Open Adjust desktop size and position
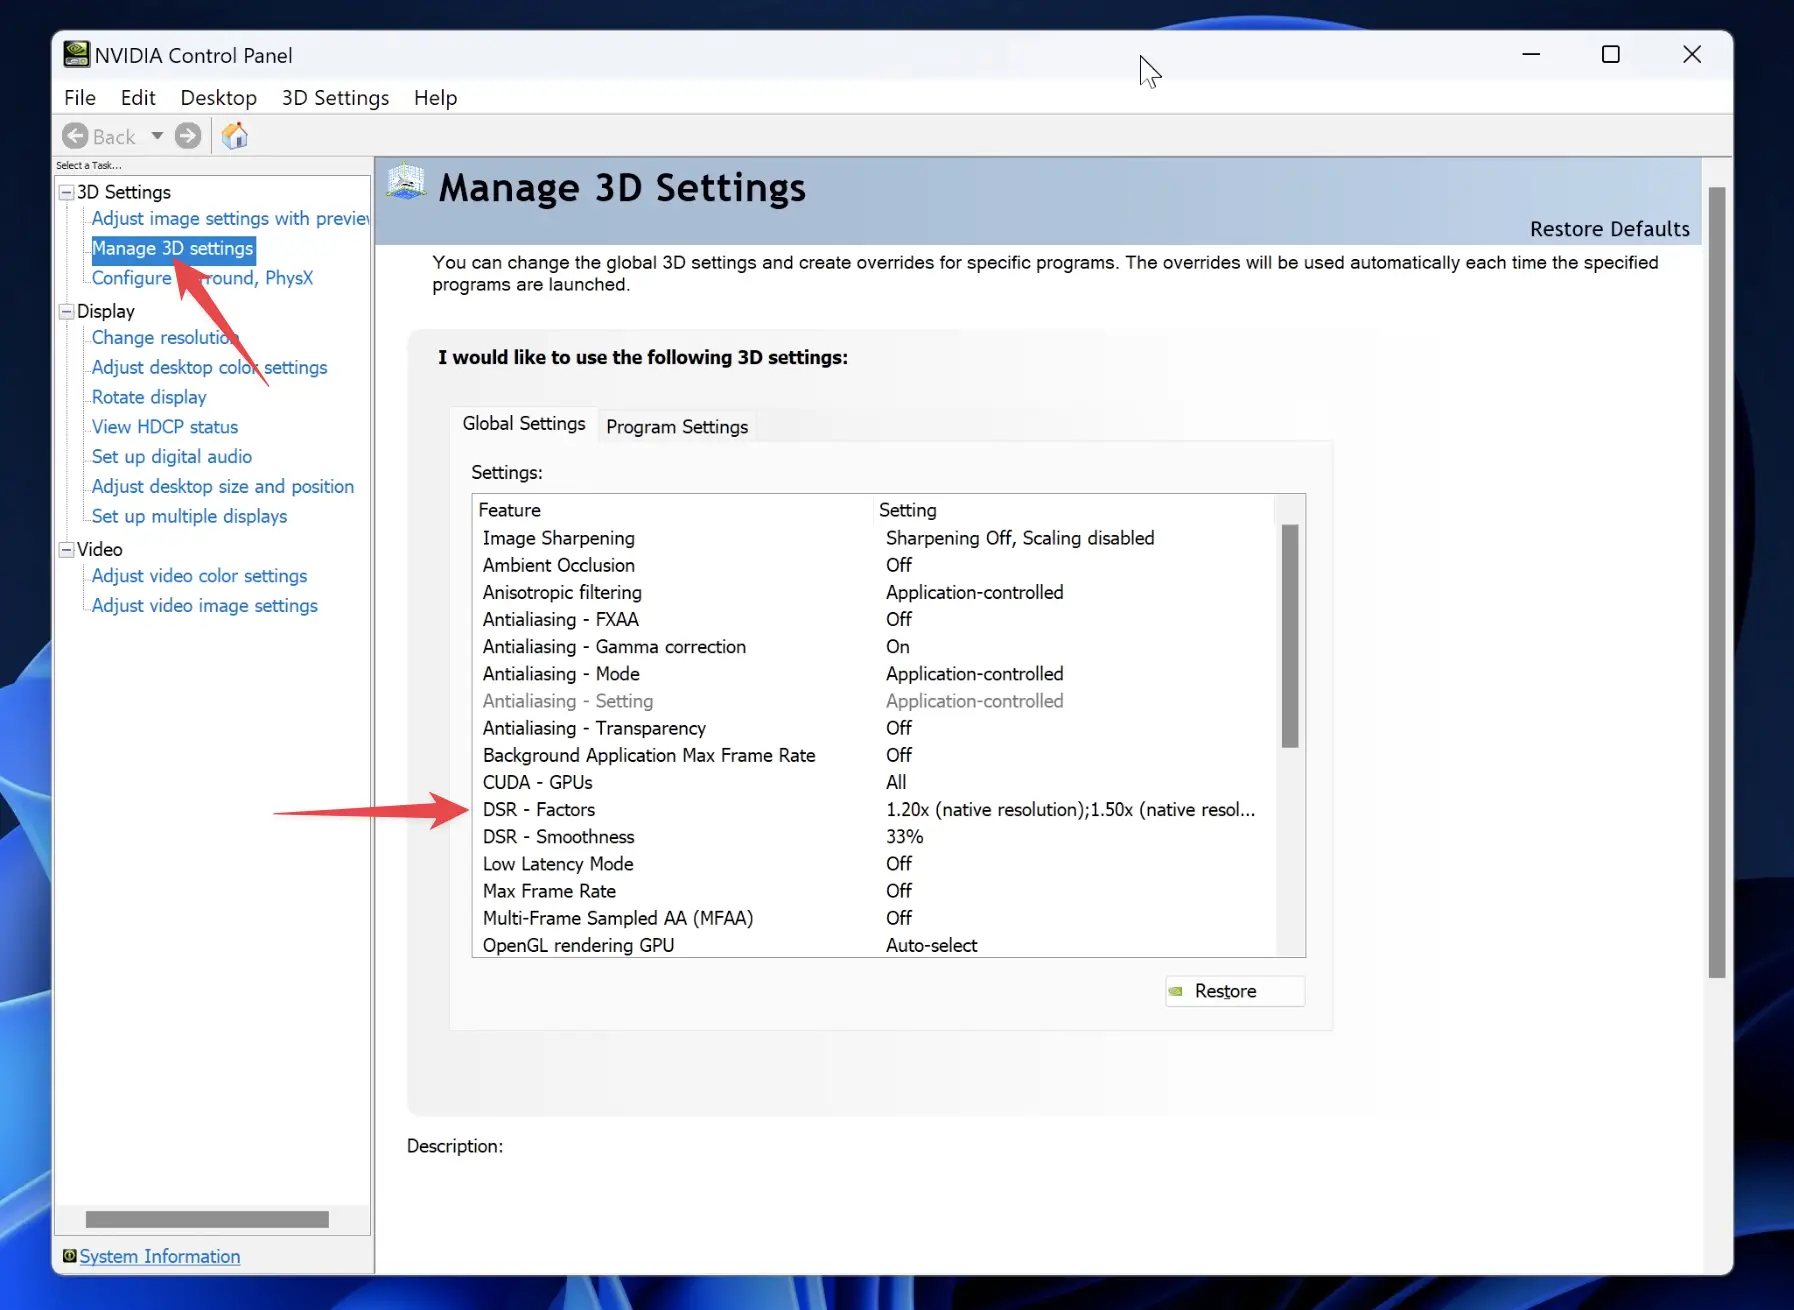The image size is (1794, 1310). coord(223,486)
